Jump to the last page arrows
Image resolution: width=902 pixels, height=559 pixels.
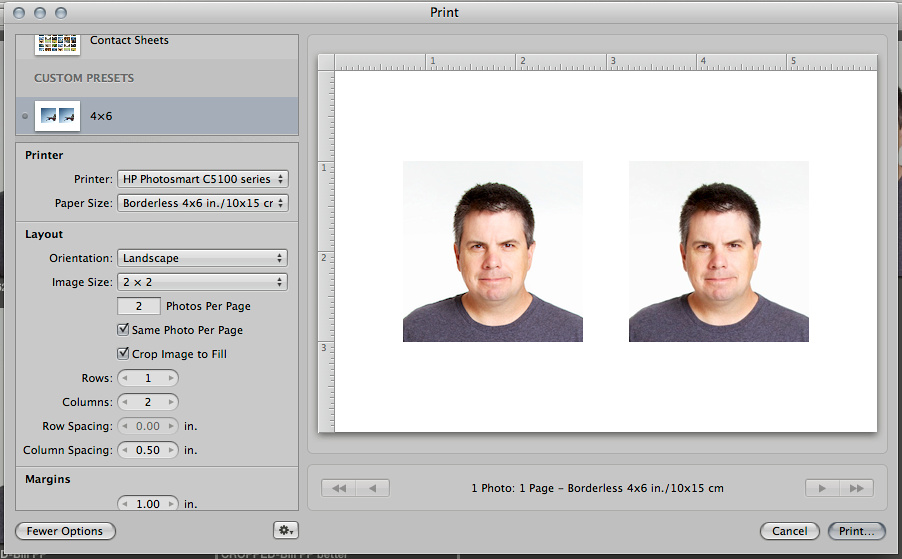[x=856, y=488]
